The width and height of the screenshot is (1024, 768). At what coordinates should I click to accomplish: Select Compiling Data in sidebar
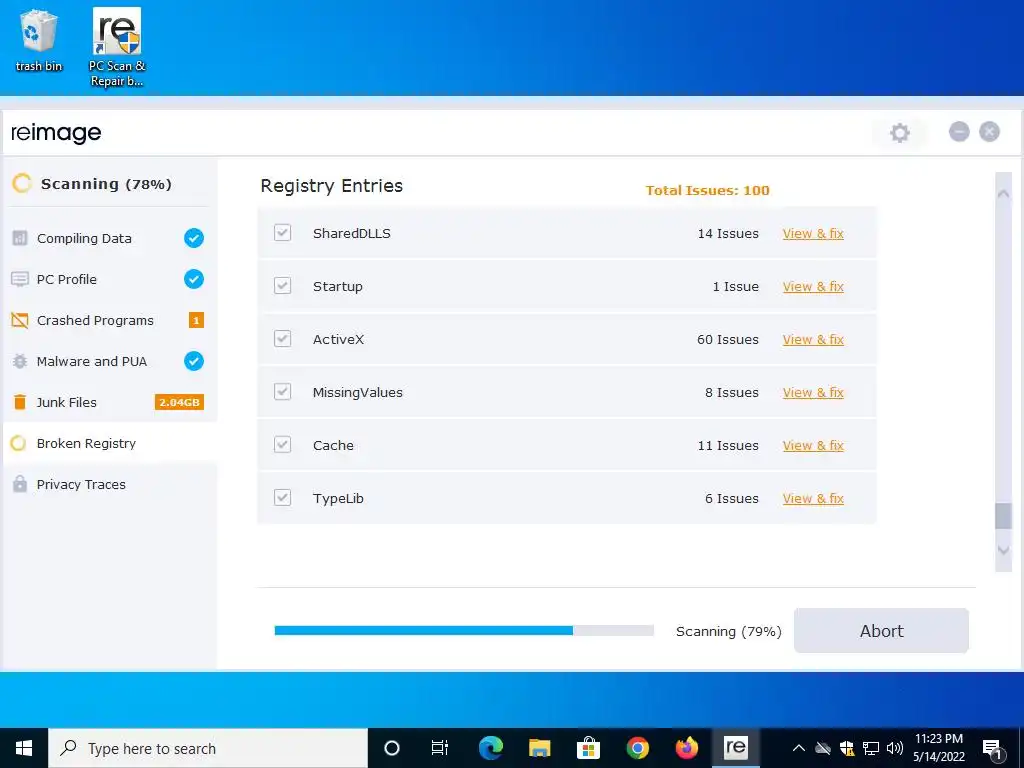(108, 238)
